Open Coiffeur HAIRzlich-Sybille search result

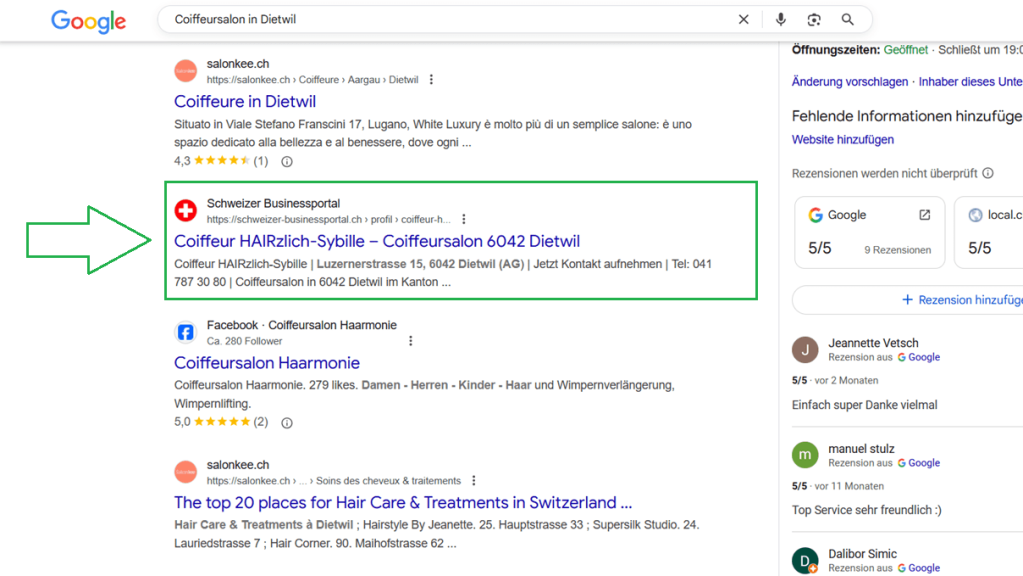pyautogui.click(x=376, y=241)
